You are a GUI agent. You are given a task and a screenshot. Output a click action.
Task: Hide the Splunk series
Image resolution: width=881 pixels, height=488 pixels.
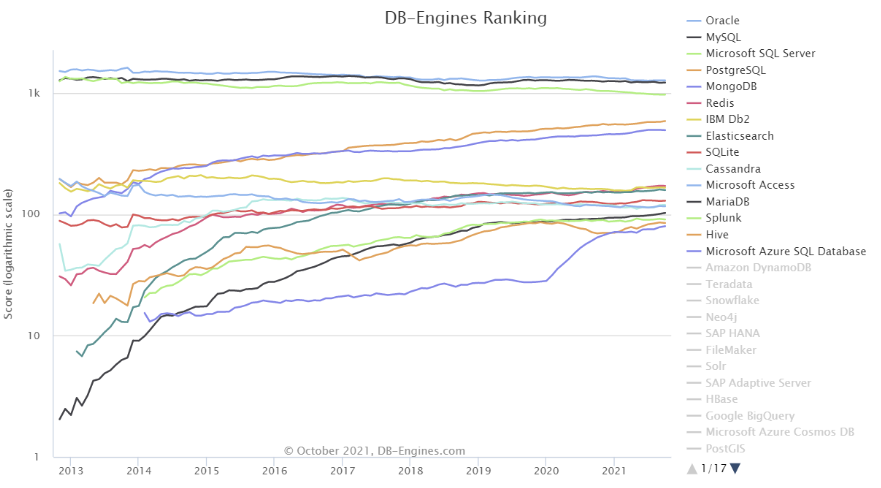[x=714, y=218]
